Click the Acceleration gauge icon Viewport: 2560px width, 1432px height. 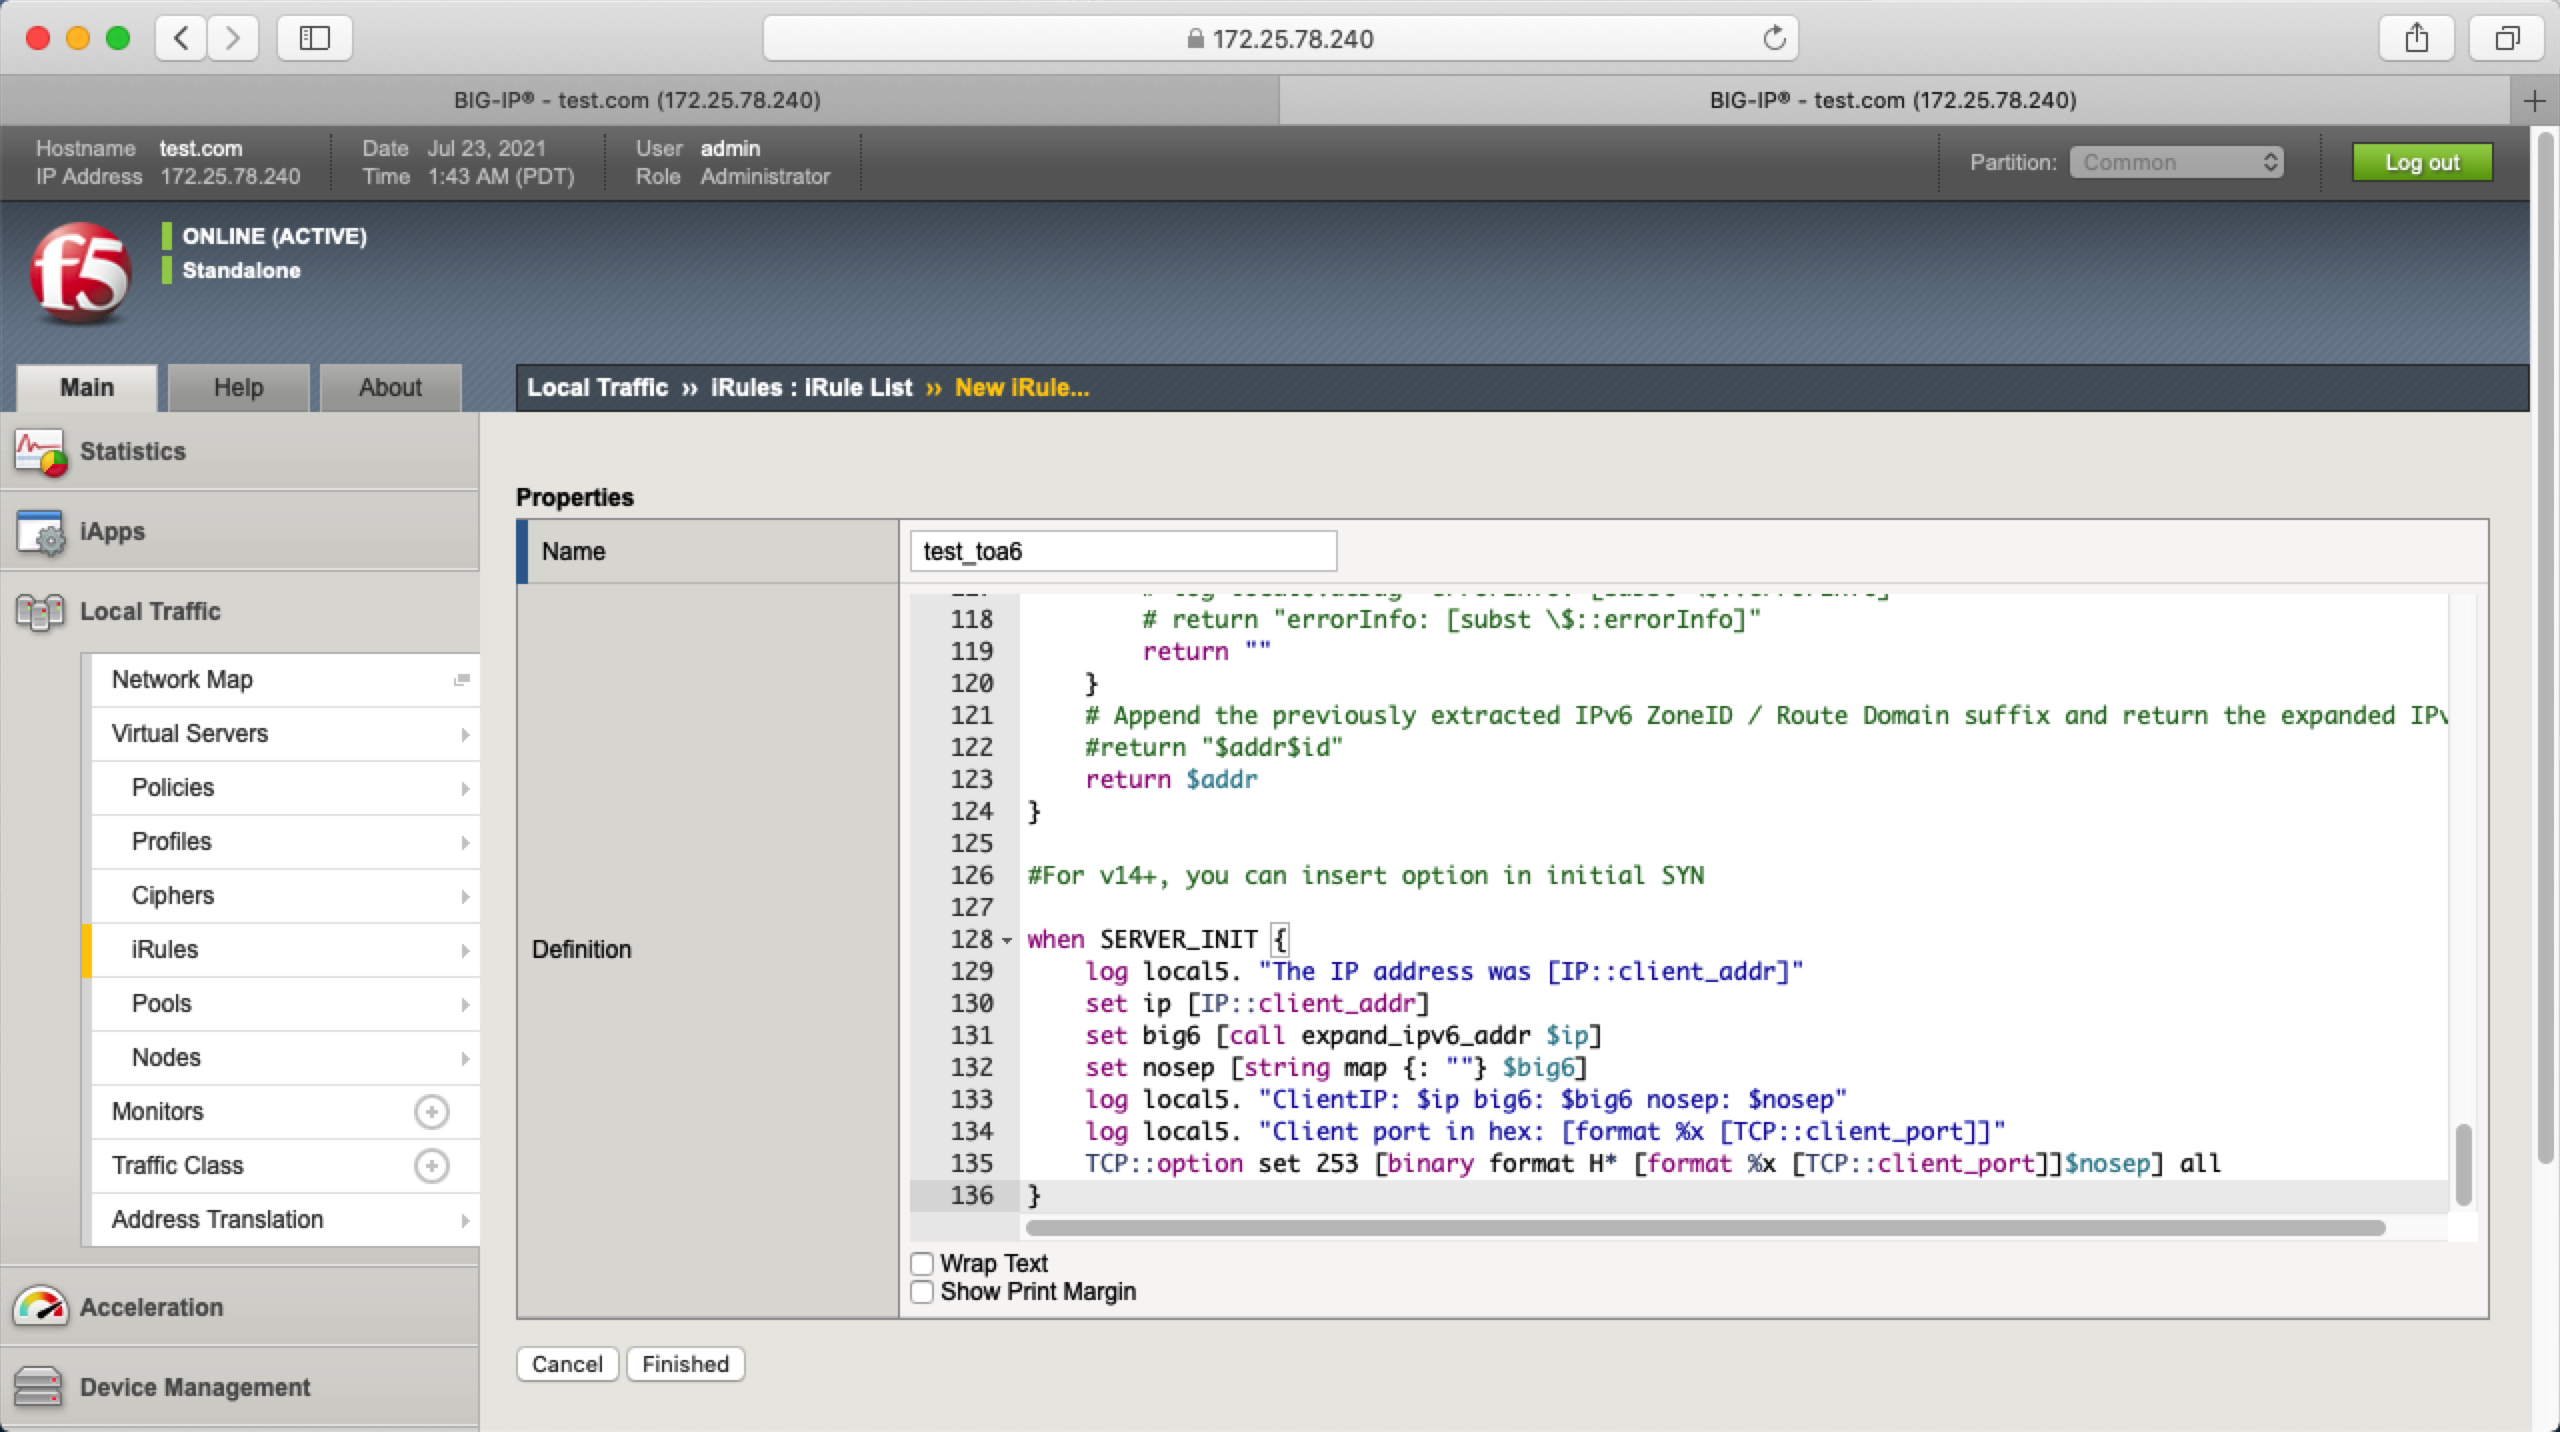[x=40, y=1306]
